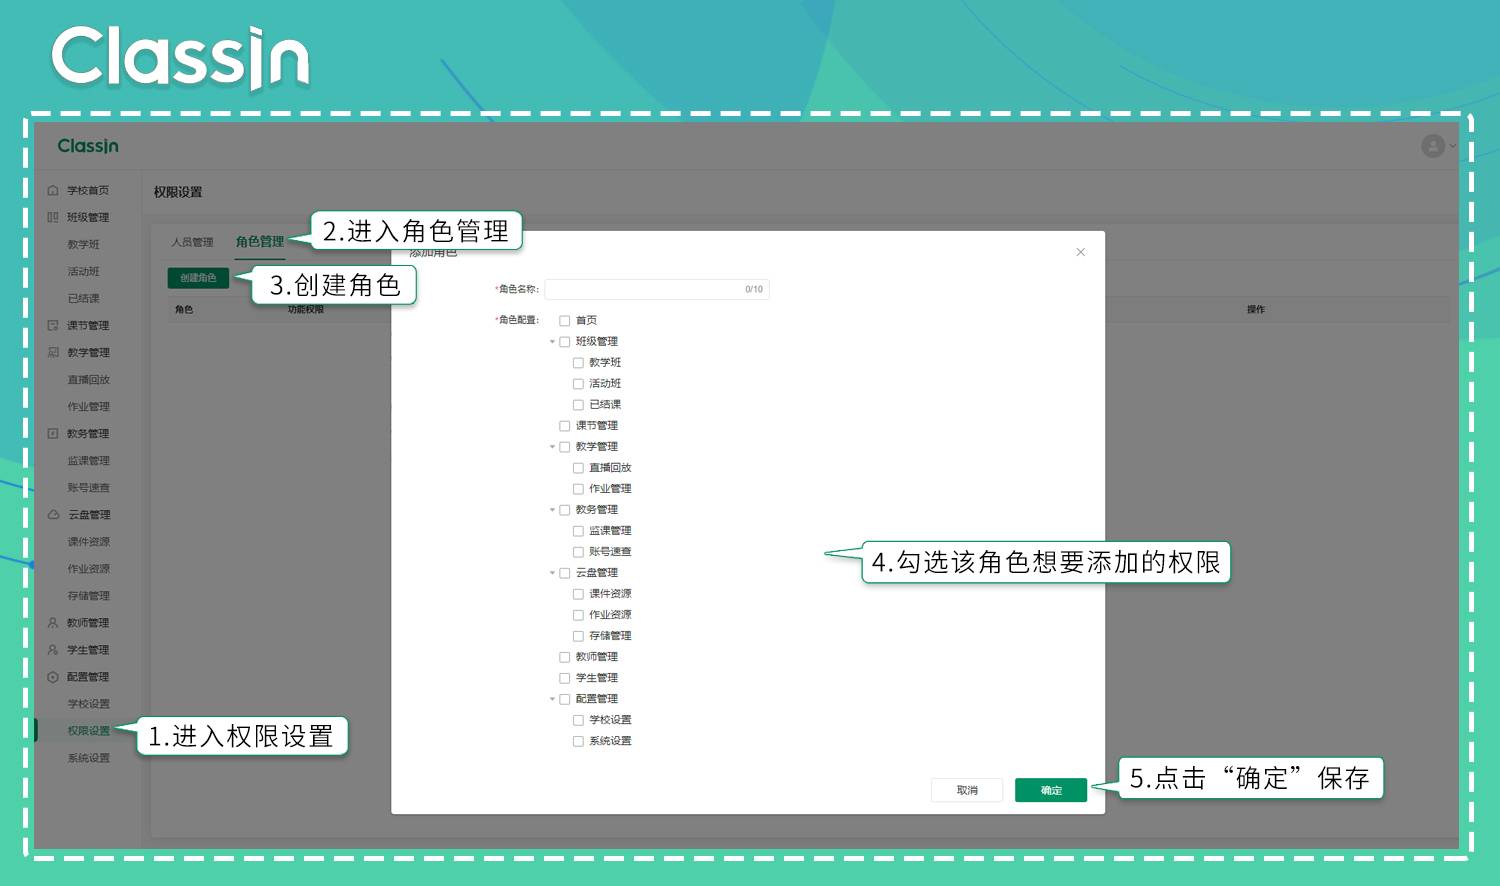Image resolution: width=1500 pixels, height=886 pixels.
Task: Click the 教学管理 icon in the sidebar
Action: (x=53, y=352)
